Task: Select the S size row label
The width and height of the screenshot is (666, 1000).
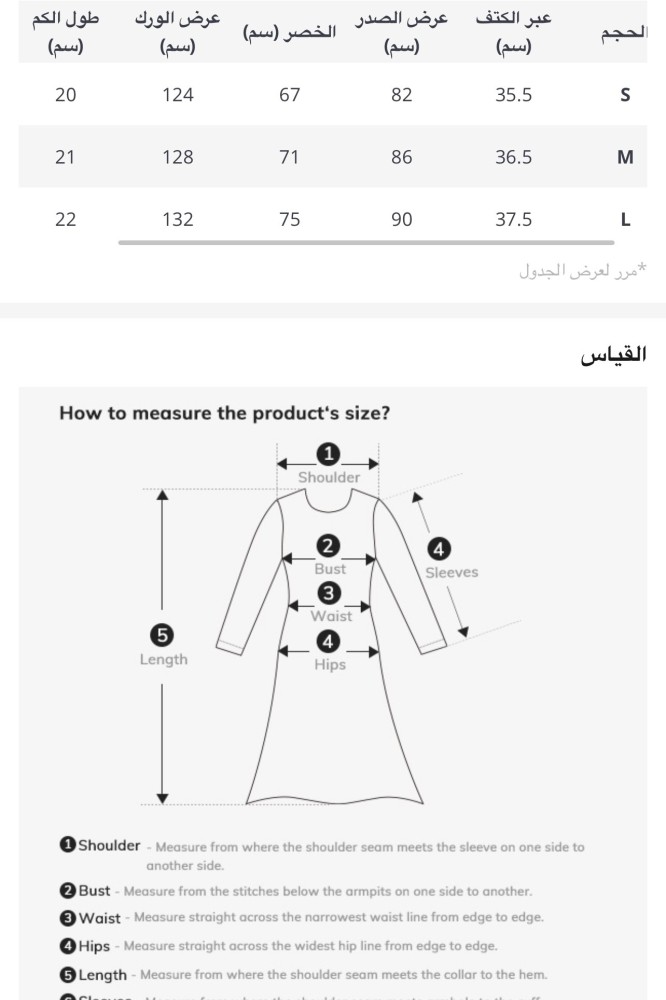Action: click(x=625, y=95)
